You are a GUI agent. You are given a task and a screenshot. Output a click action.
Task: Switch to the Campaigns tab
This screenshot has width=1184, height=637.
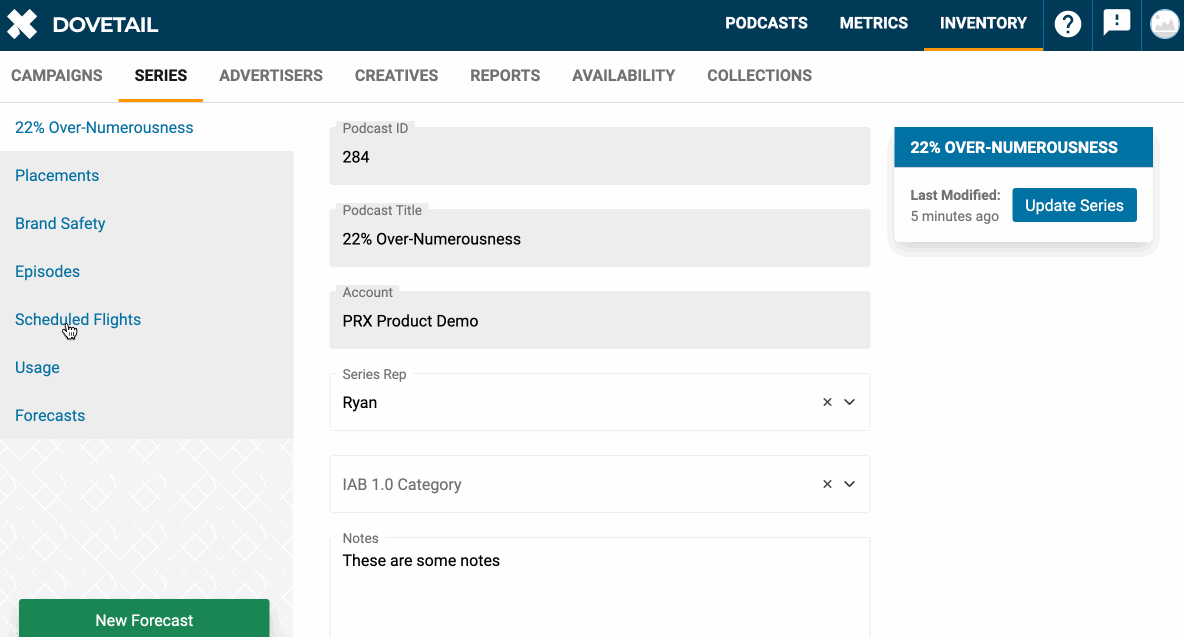57,75
